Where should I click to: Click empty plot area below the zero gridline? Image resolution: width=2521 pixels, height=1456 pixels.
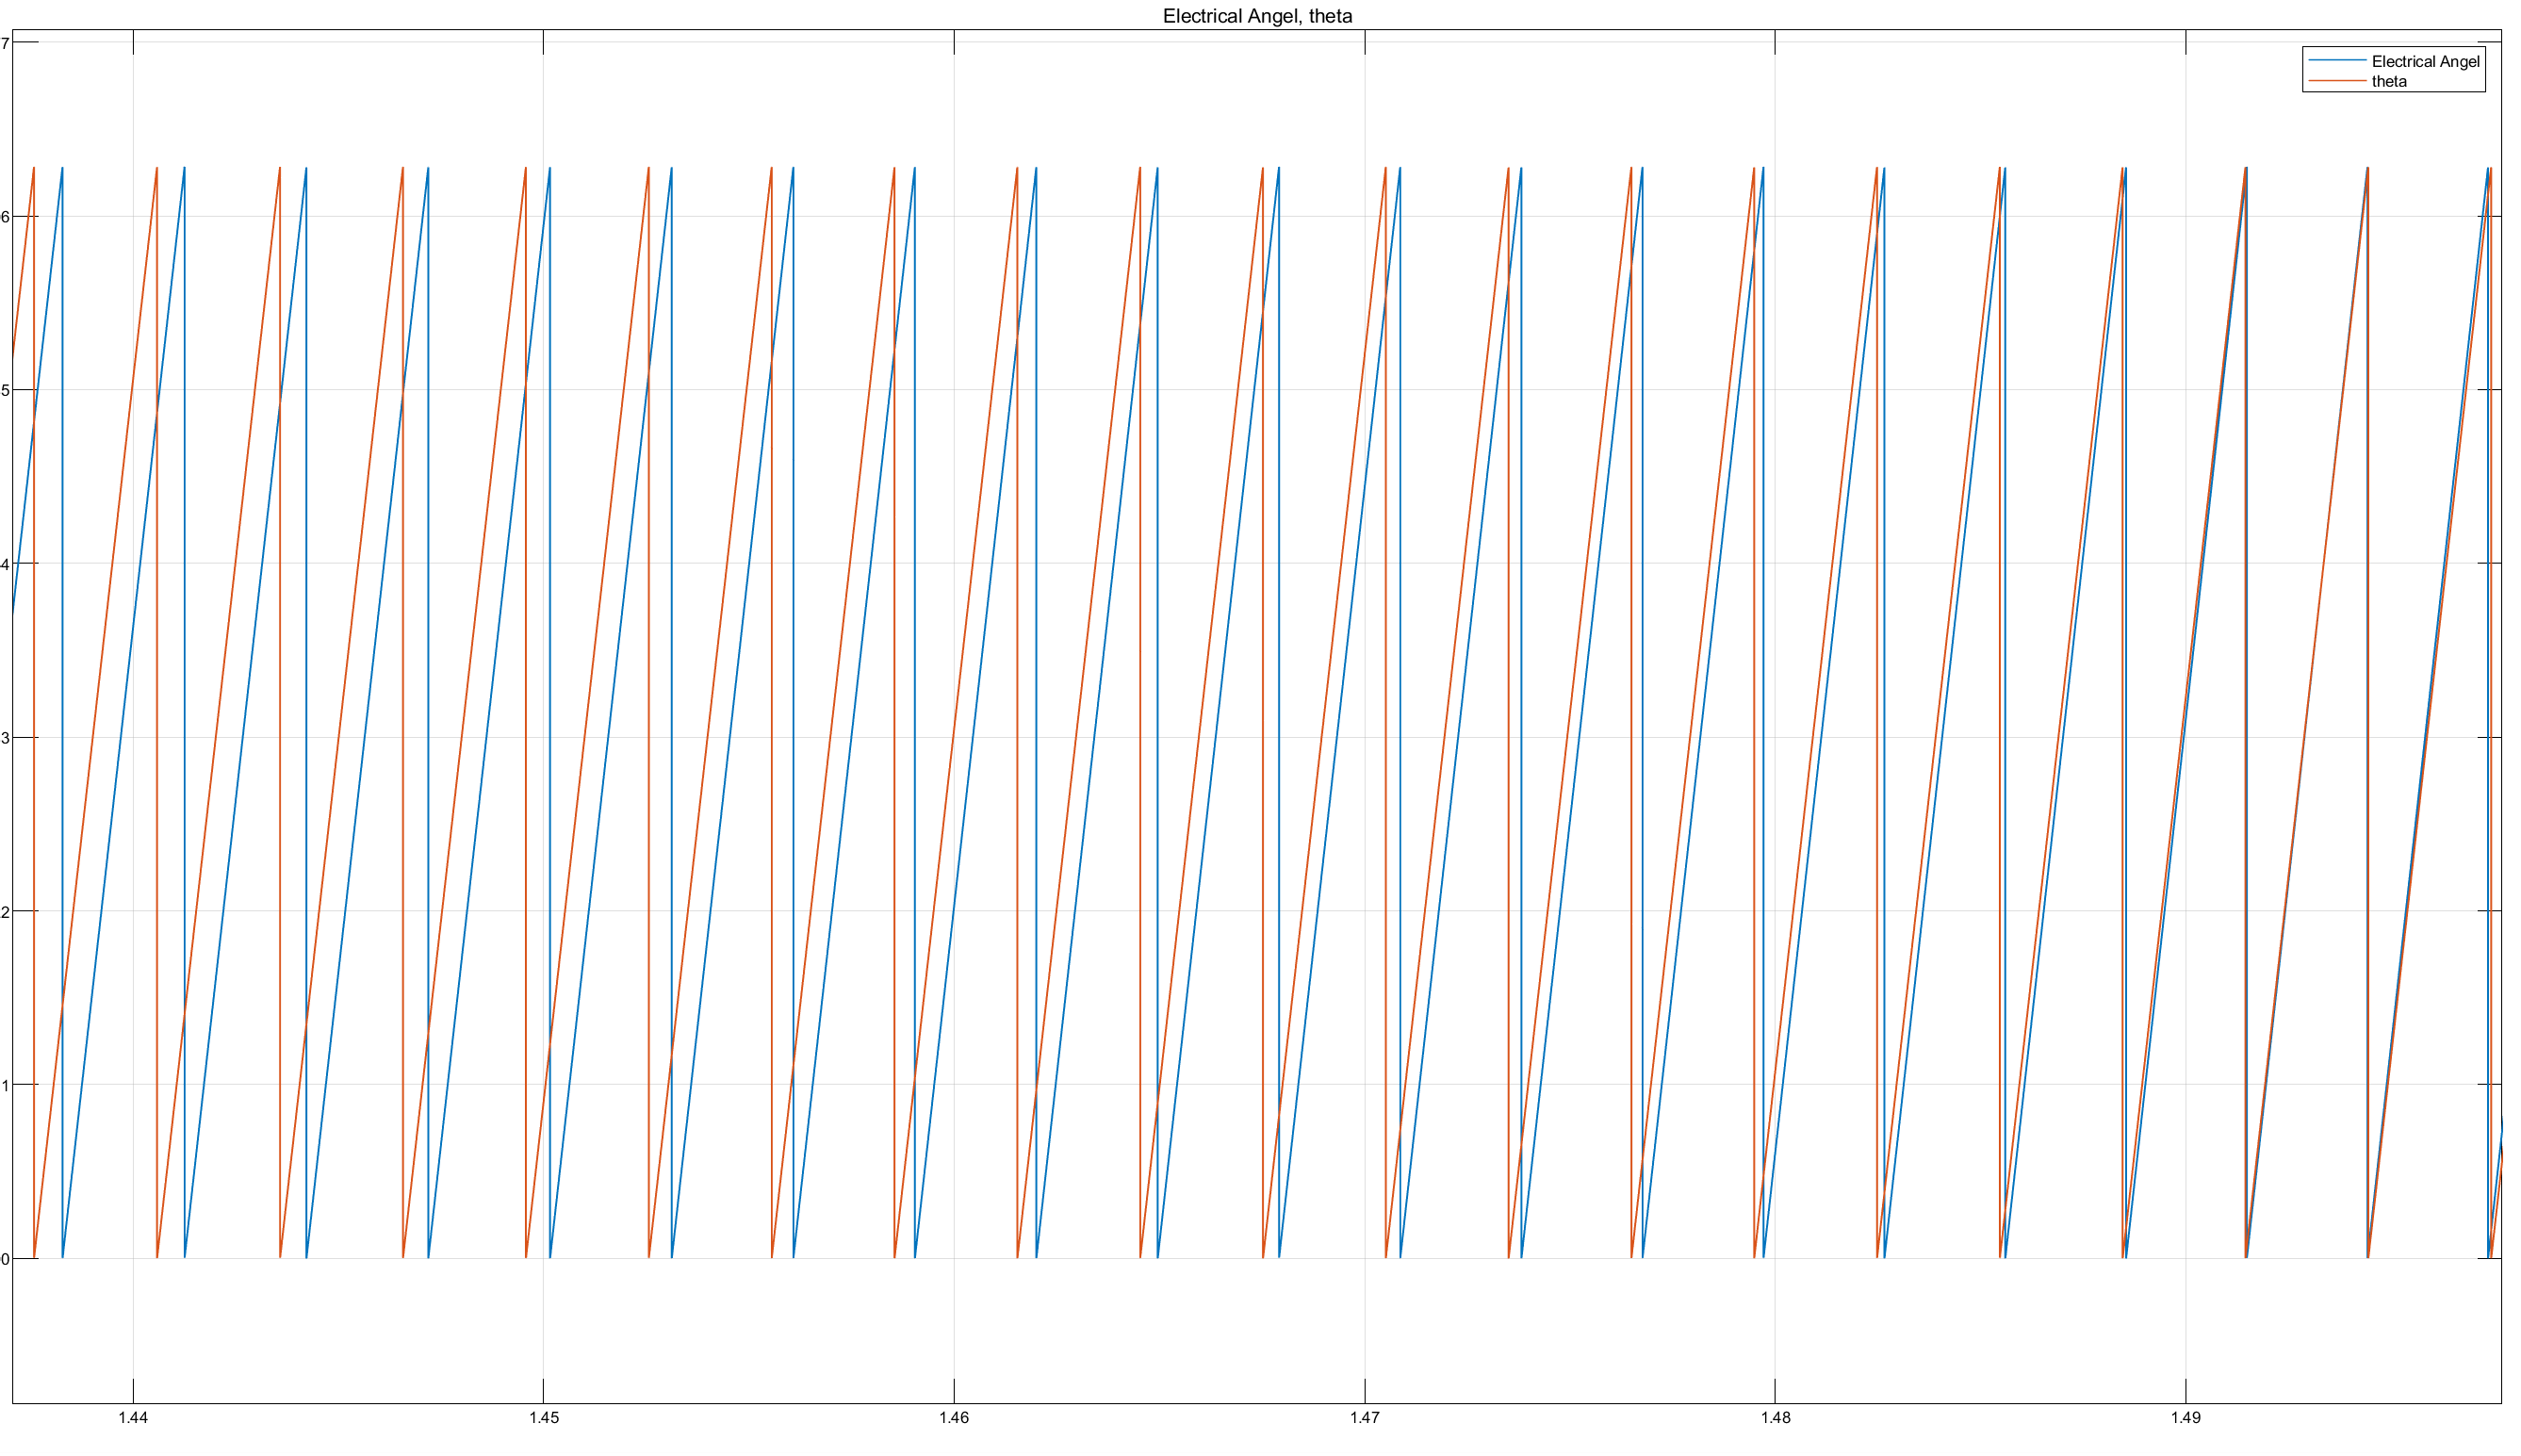tap(1200, 1330)
